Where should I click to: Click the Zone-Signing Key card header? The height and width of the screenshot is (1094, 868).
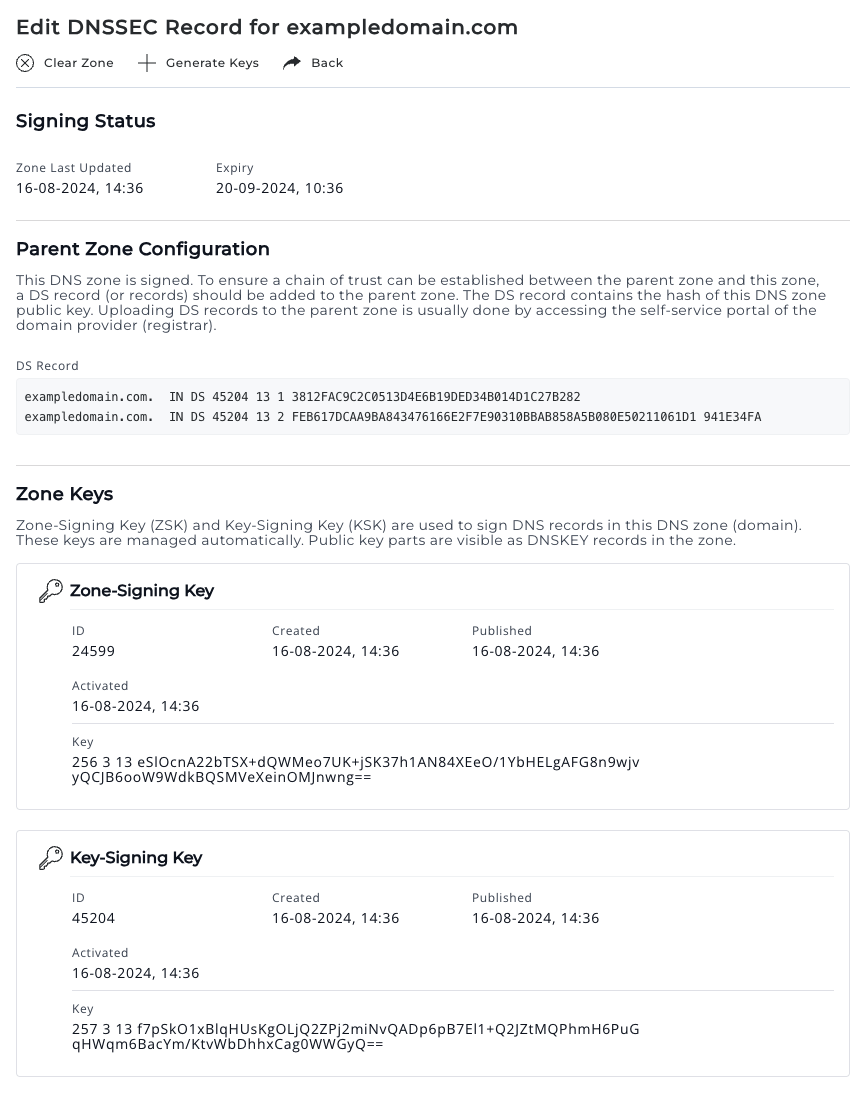coord(142,591)
